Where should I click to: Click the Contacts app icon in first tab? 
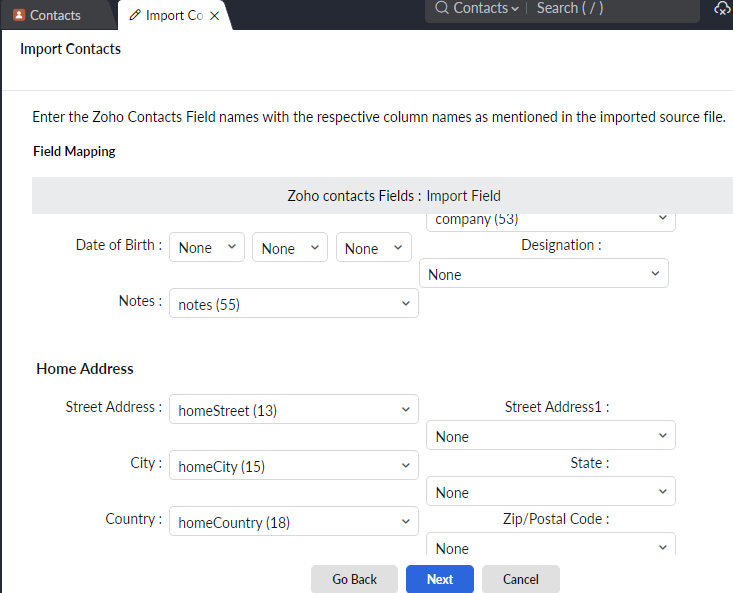pos(19,15)
